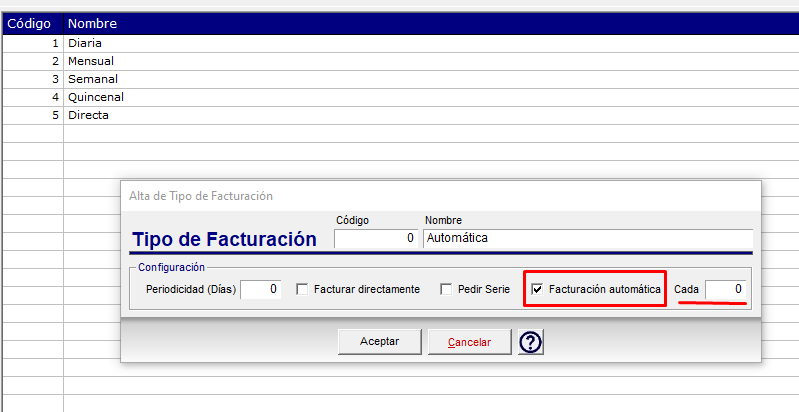Edit the Nombre field containing Automática

click(x=588, y=238)
